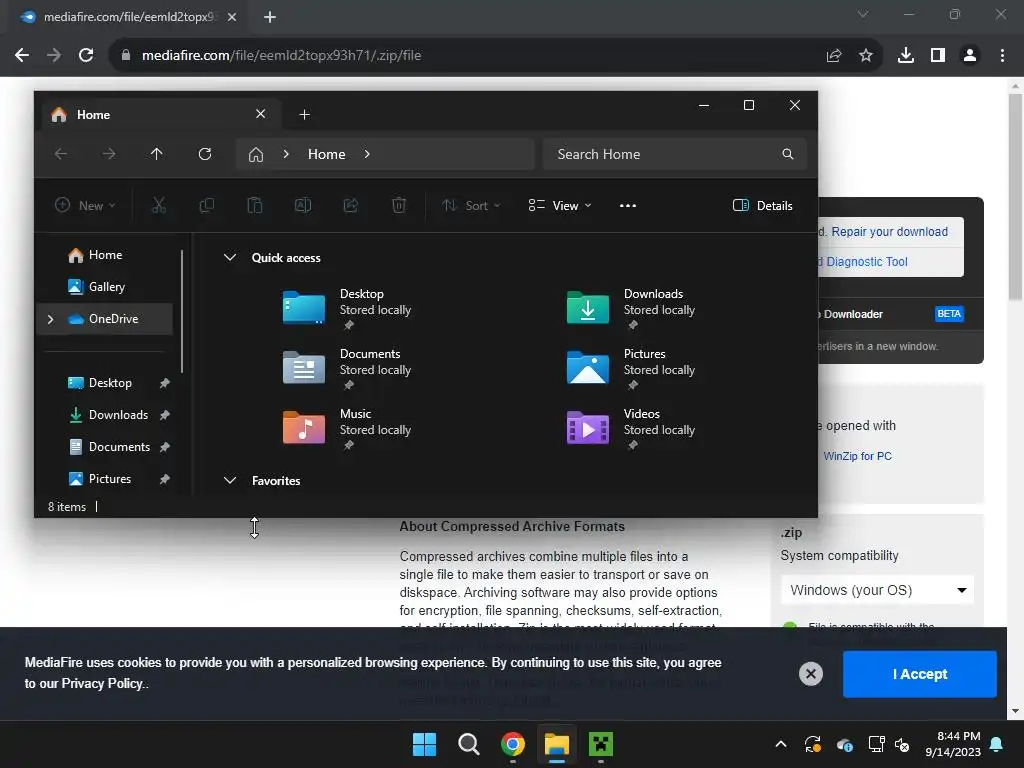Click the Chrome profile avatar icon

pos(970,56)
